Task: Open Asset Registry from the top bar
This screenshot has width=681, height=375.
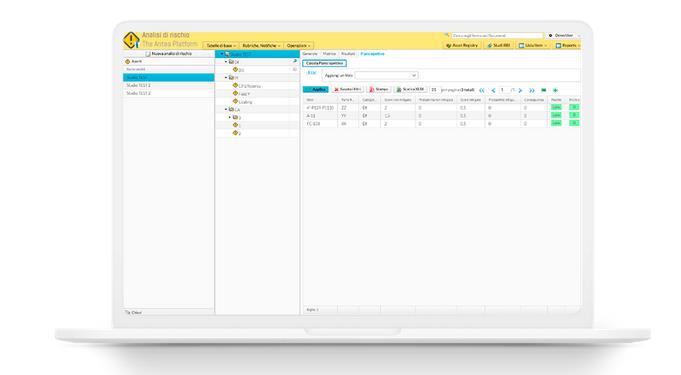Action: pyautogui.click(x=462, y=45)
